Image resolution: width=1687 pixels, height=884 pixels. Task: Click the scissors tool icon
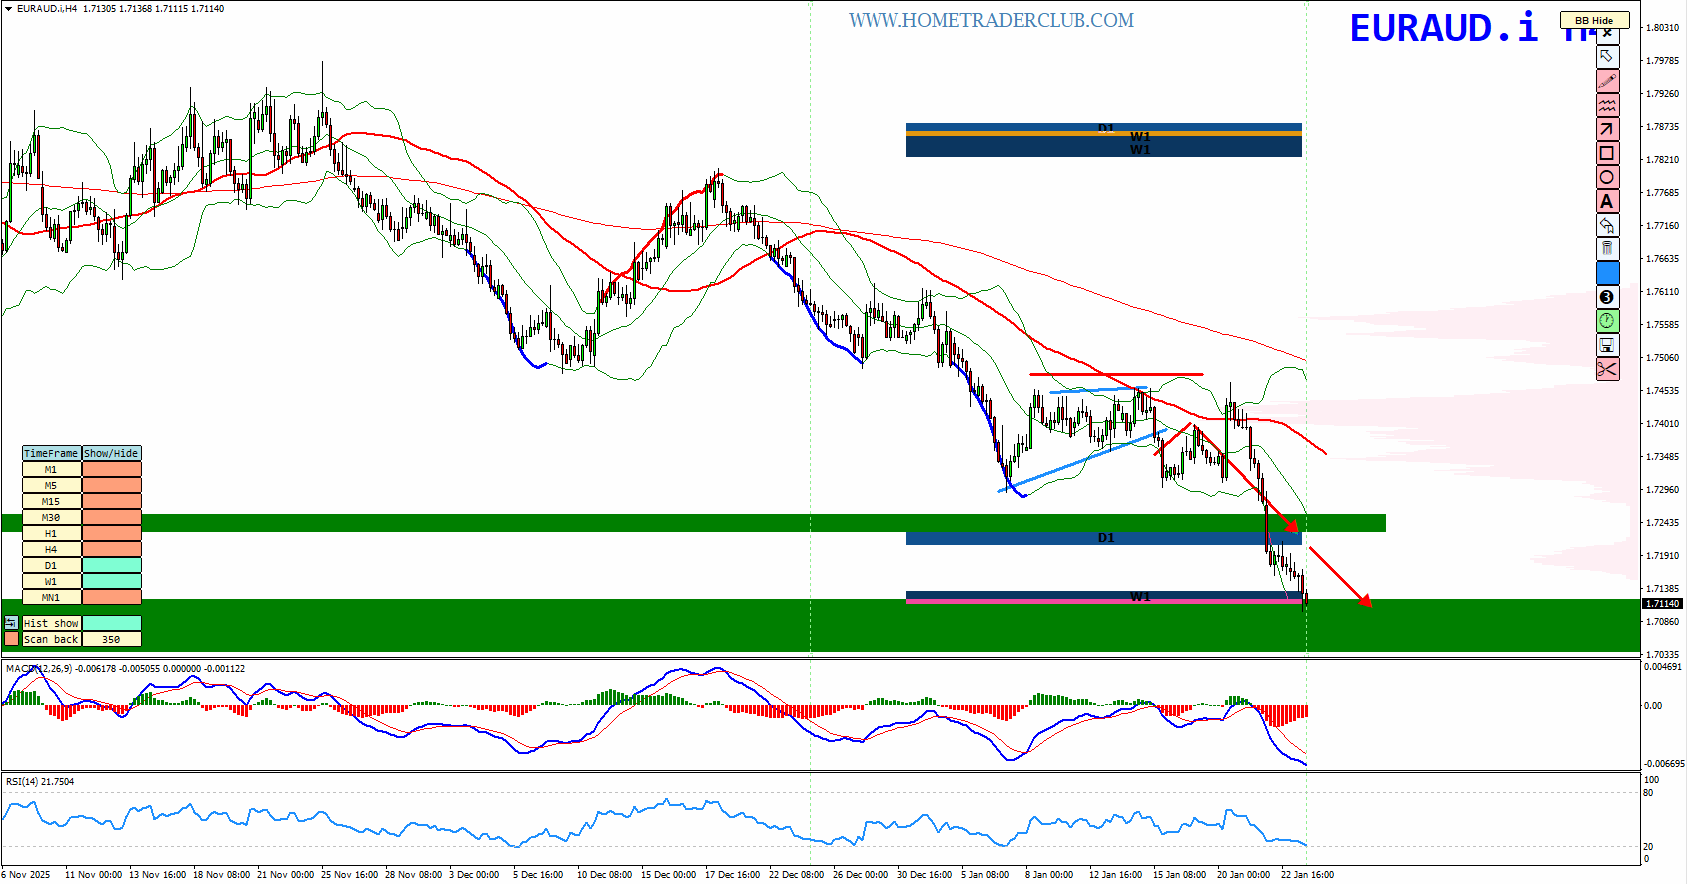click(1607, 369)
